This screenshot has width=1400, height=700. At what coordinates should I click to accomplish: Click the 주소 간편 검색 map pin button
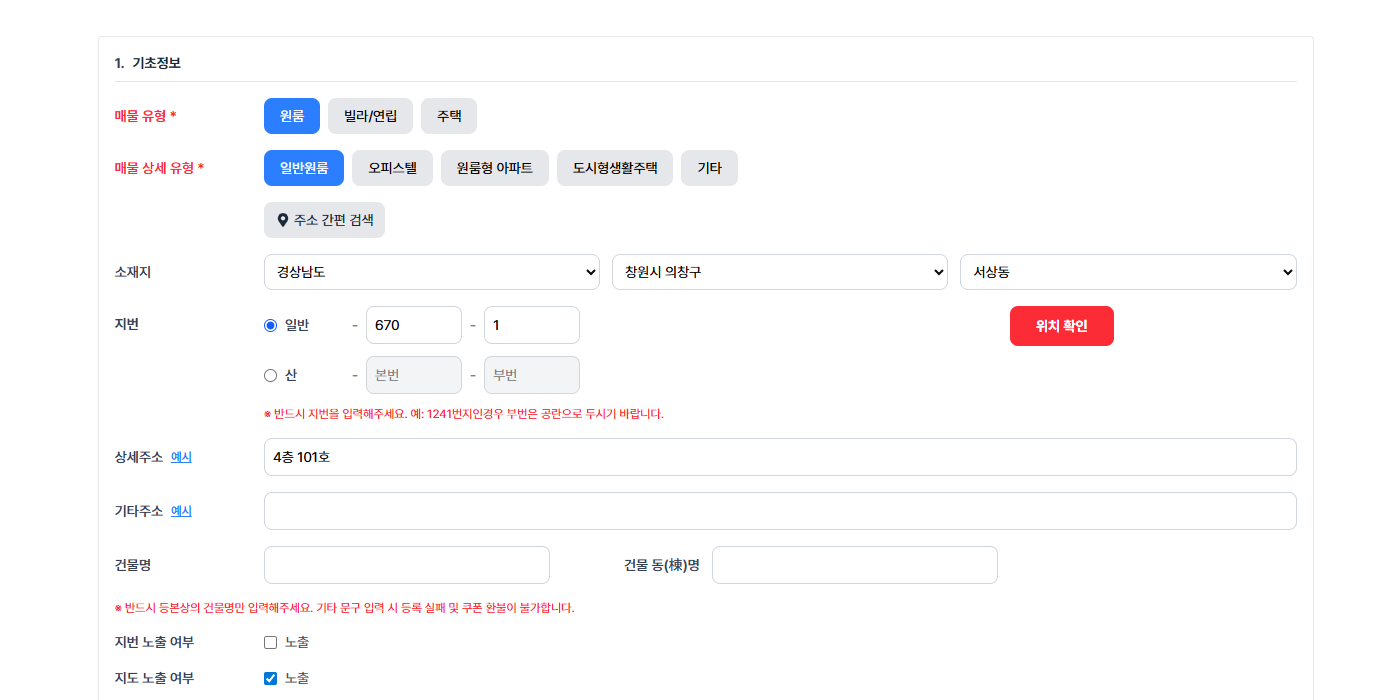tap(324, 220)
